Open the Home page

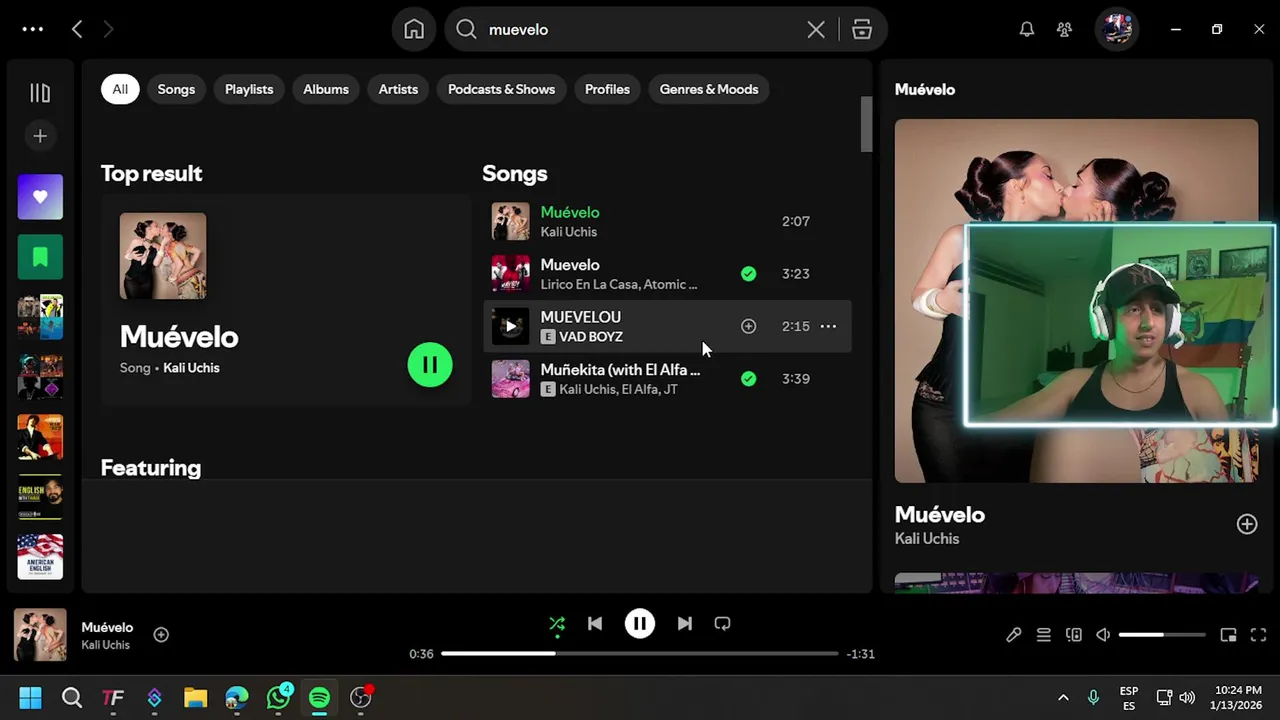[414, 29]
